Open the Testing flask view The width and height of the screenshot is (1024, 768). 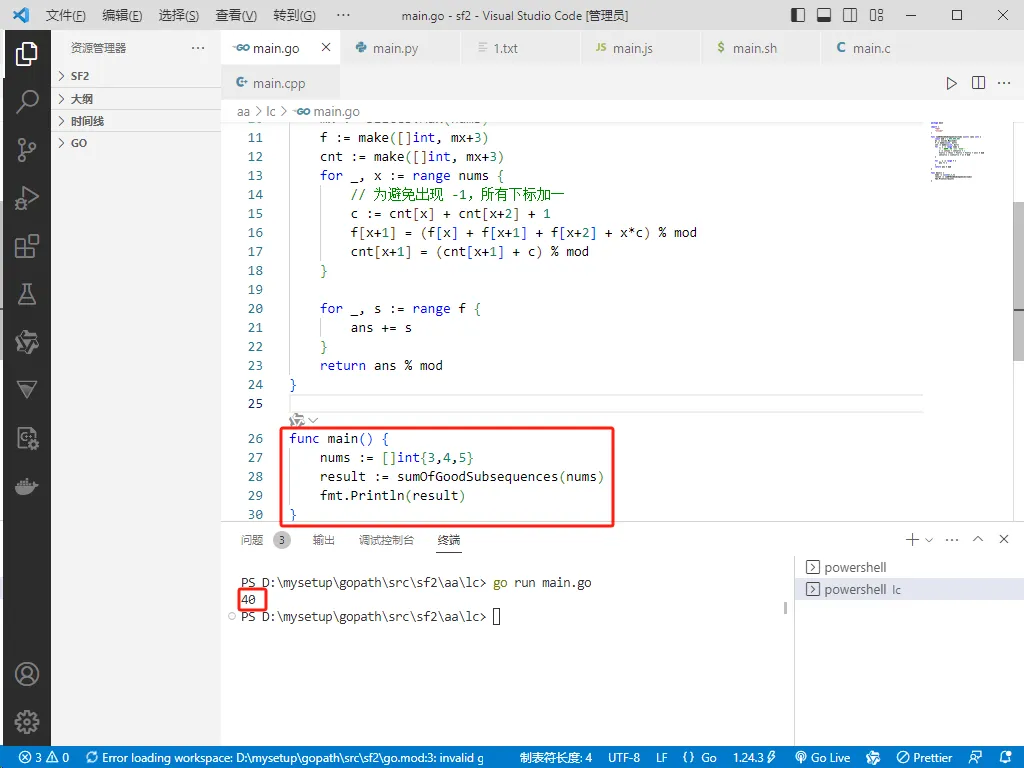[x=26, y=295]
